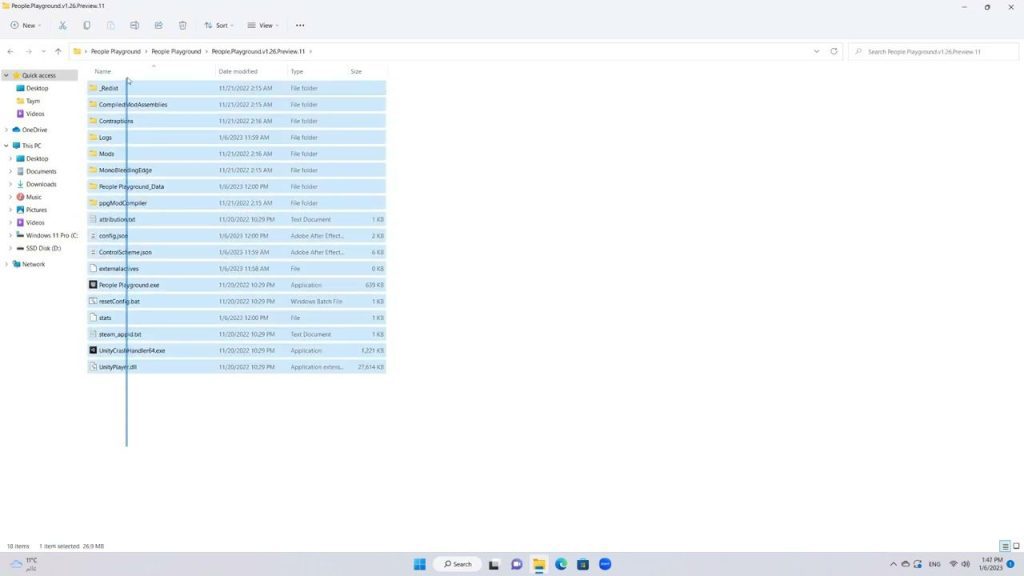Collapse the This PC tree node

tap(7, 146)
